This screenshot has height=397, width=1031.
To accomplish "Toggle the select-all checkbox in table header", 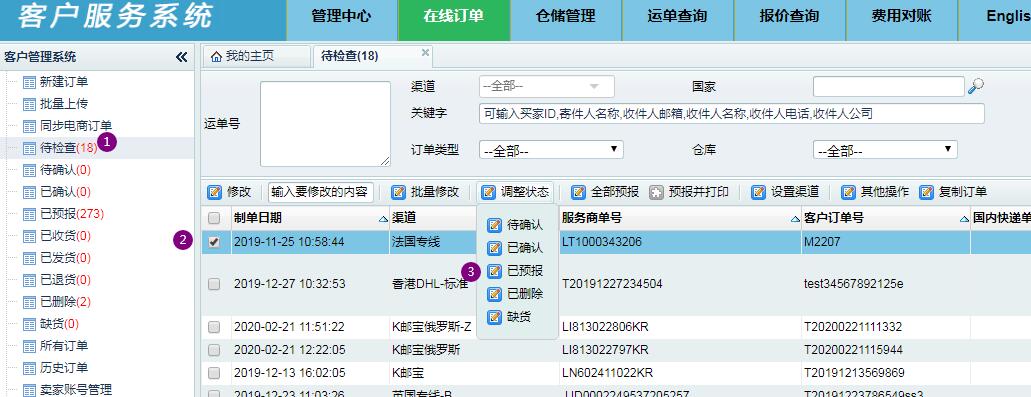I will pos(214,218).
